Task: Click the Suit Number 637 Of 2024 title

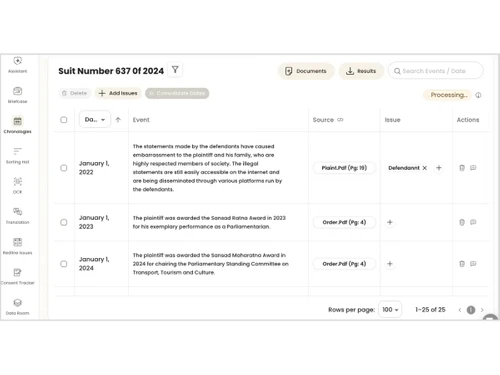Action: 111,71
